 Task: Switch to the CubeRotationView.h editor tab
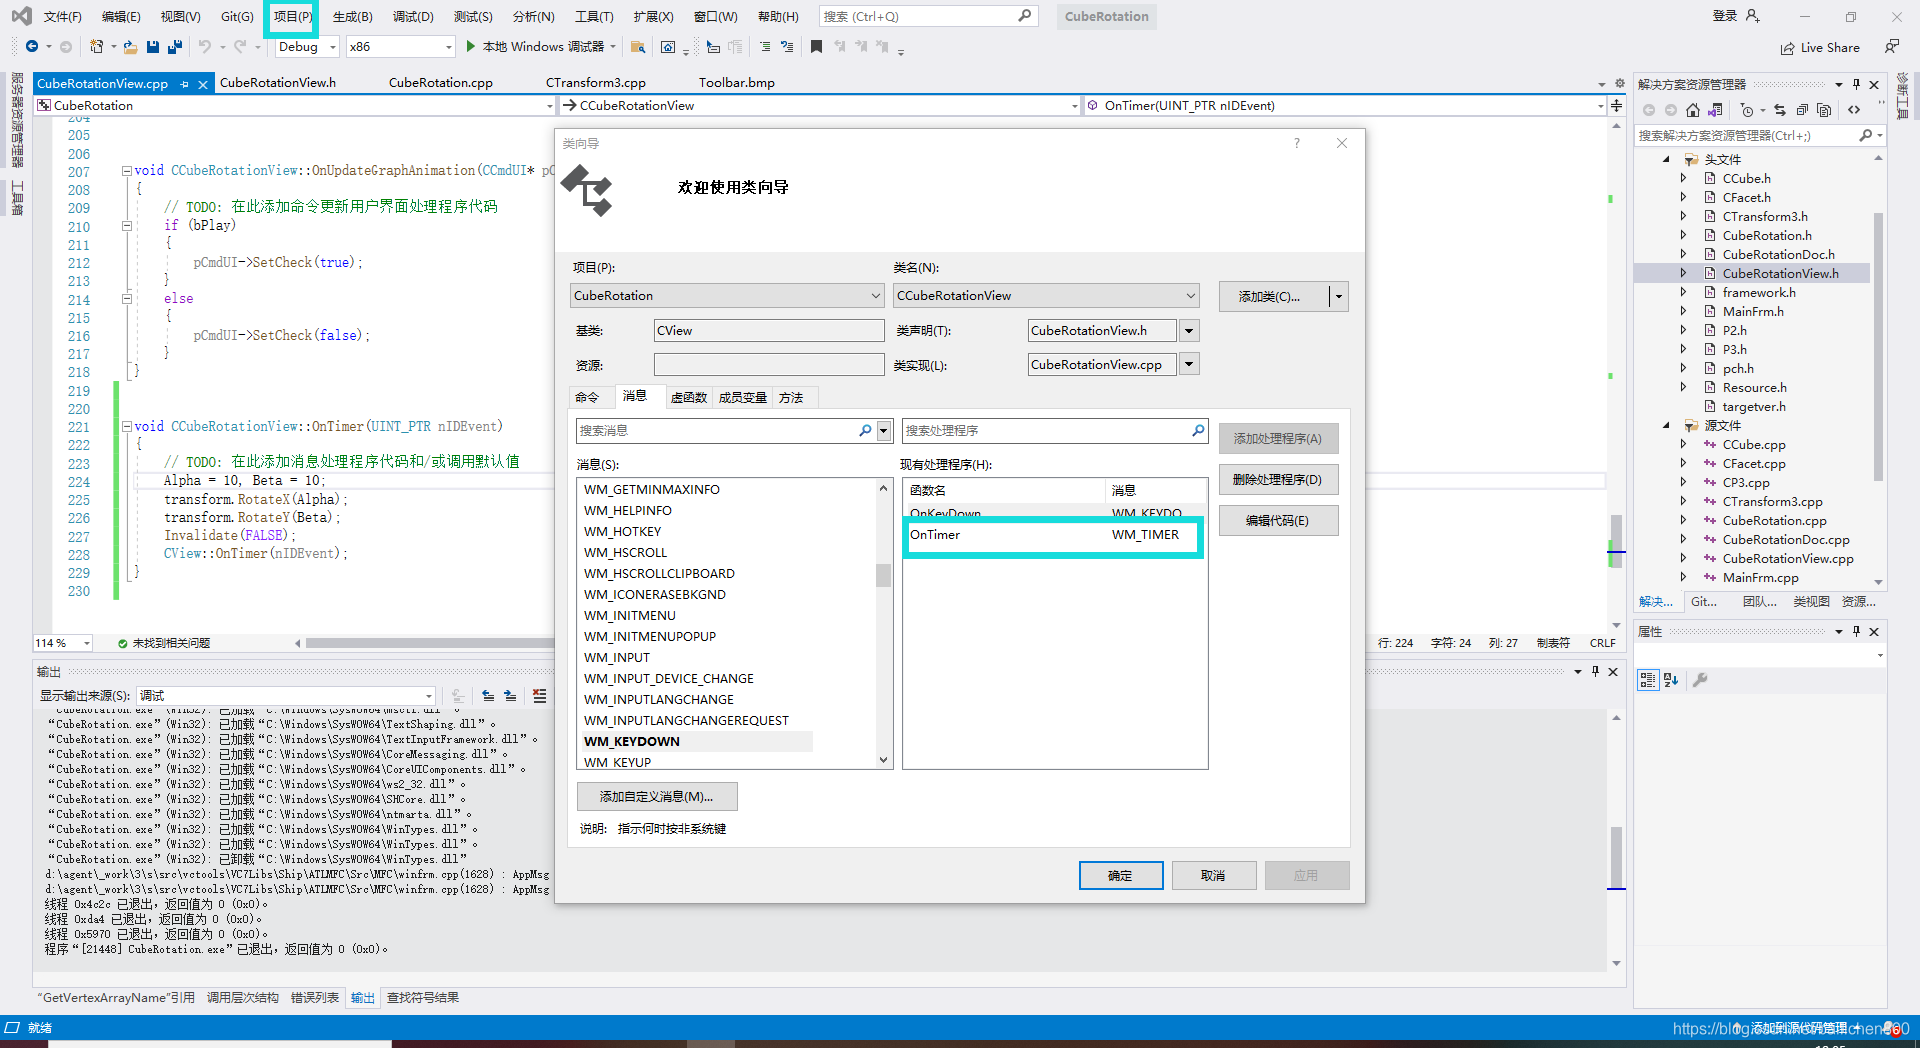[x=277, y=83]
